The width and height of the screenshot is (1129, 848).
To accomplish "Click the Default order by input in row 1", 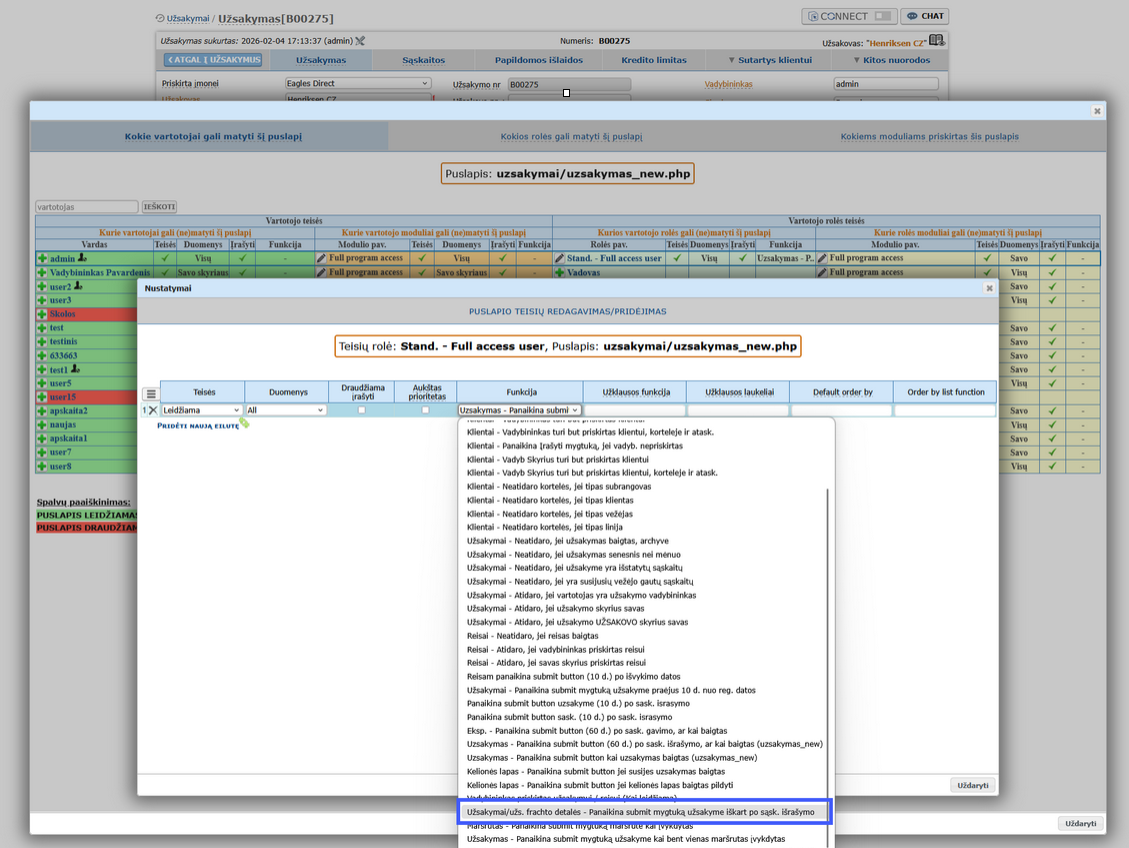I will 841,410.
